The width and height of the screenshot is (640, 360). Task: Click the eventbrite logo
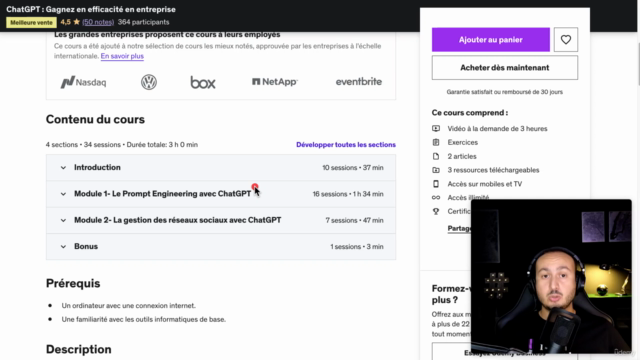click(x=359, y=82)
